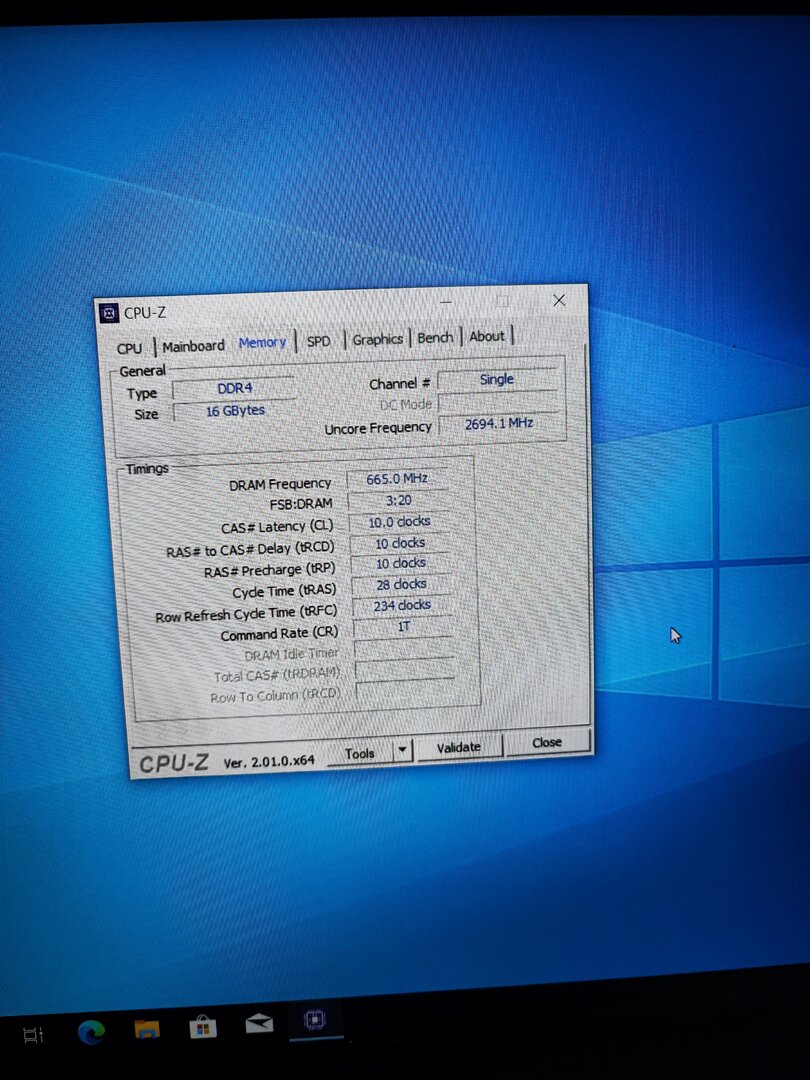Viewport: 810px width, 1080px height.
Task: Click the DRAM Frequency label
Action: point(280,484)
